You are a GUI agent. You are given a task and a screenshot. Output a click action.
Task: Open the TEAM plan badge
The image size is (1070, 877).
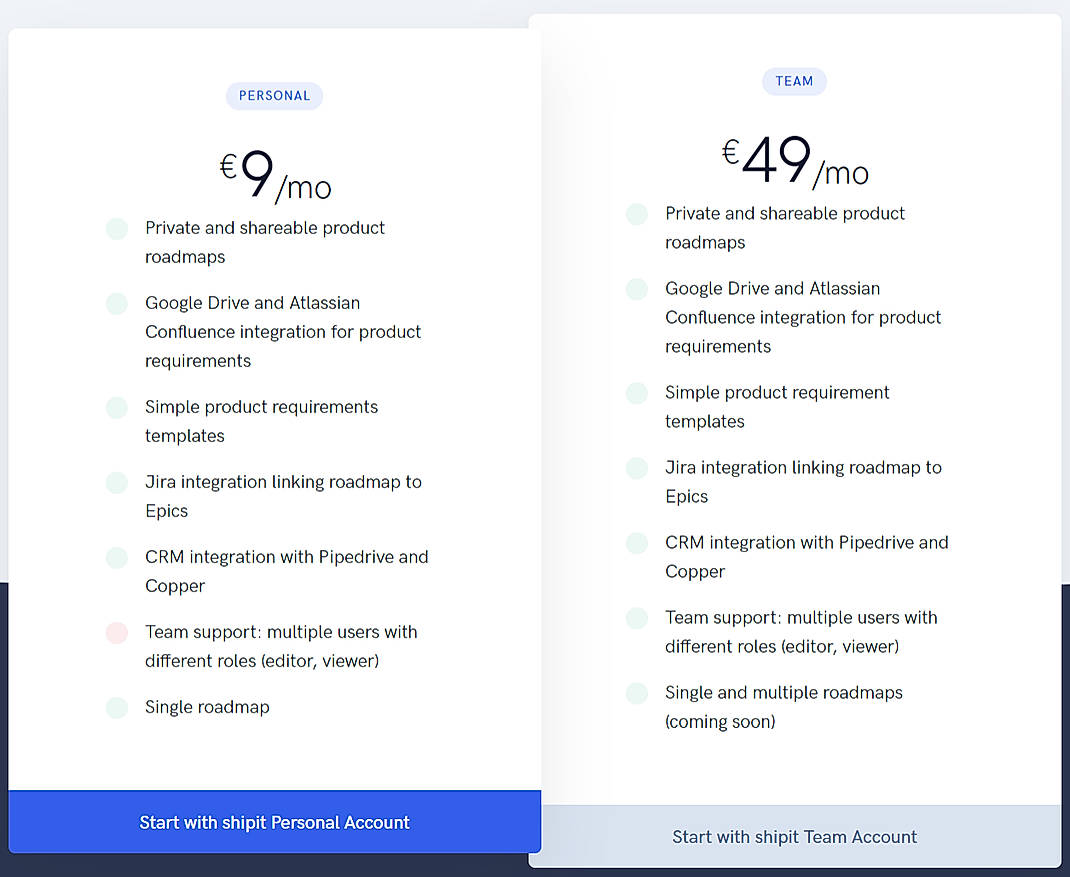coord(794,81)
